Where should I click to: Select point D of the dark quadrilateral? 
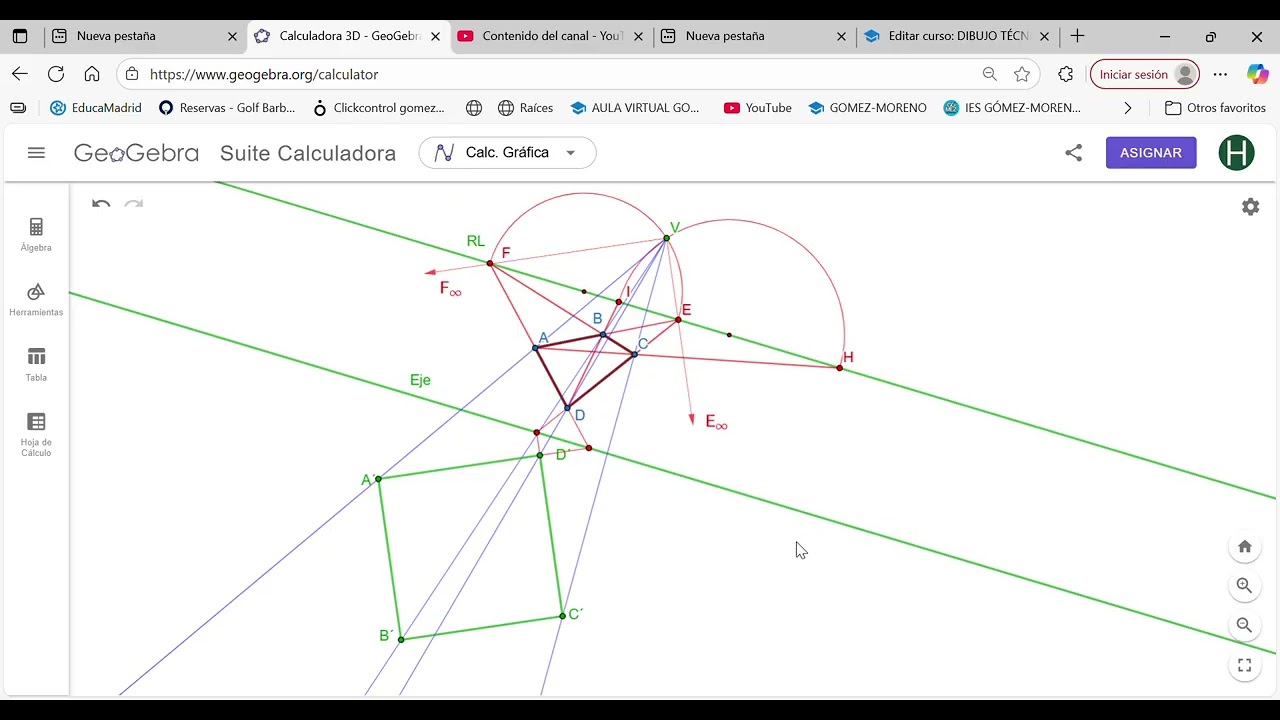(x=567, y=408)
